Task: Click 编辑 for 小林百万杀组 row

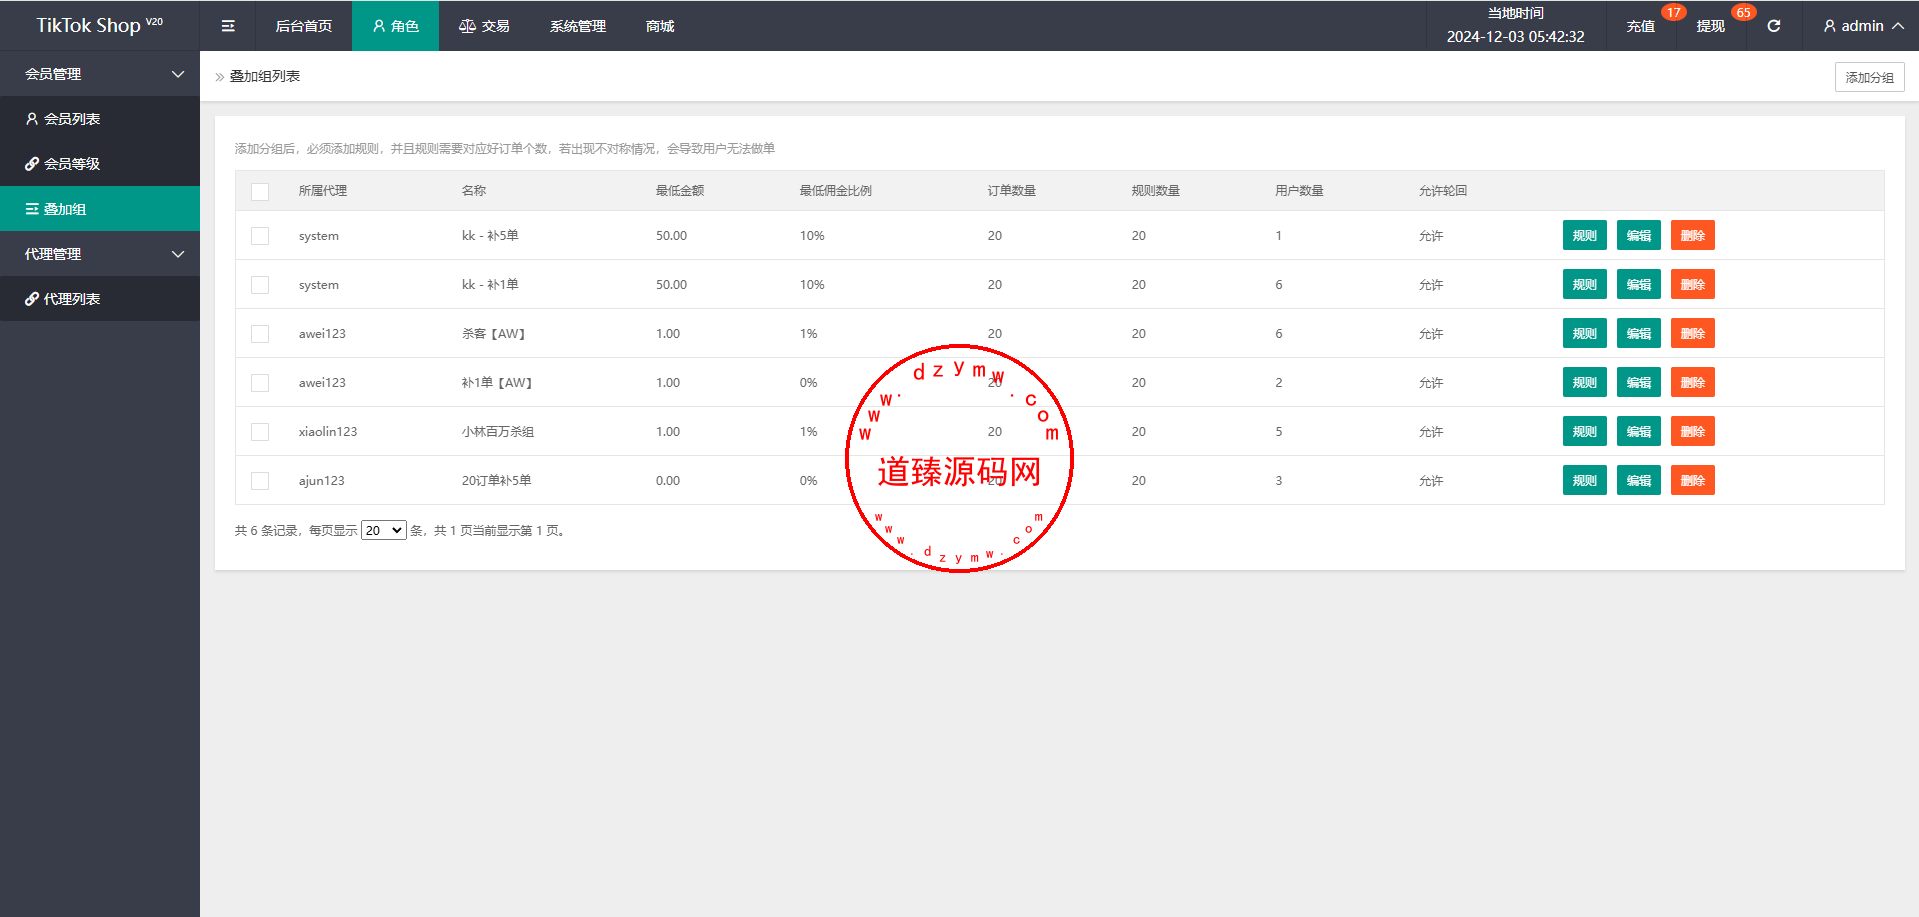Action: 1638,432
